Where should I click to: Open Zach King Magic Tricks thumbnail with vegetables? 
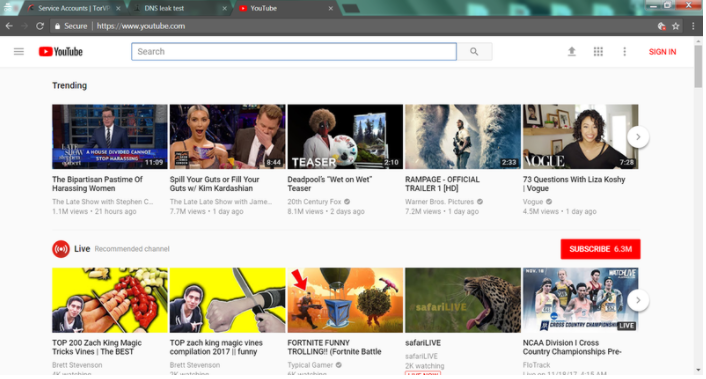[x=110, y=300]
